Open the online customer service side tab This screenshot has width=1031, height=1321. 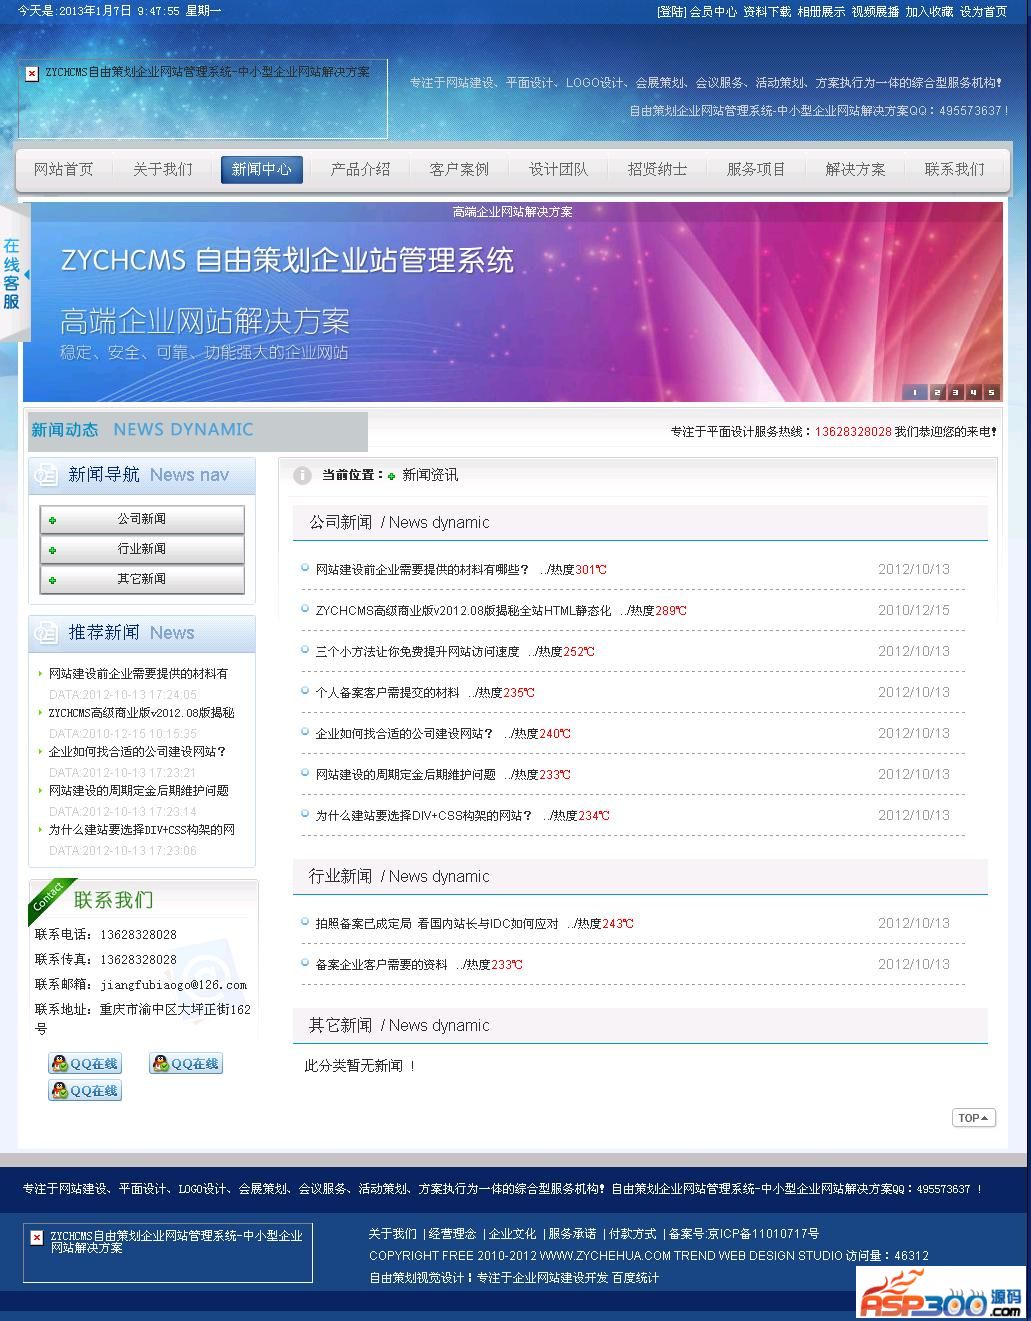[12, 273]
